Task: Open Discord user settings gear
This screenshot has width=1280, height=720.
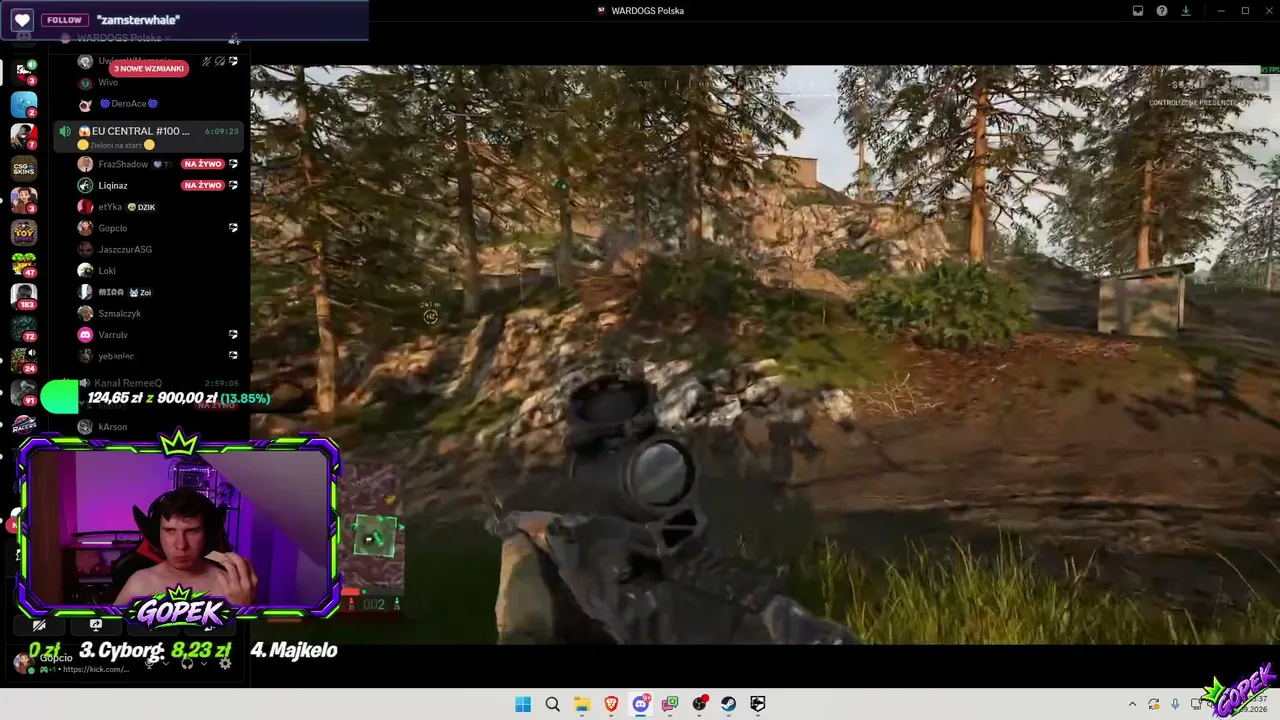Action: (x=225, y=663)
